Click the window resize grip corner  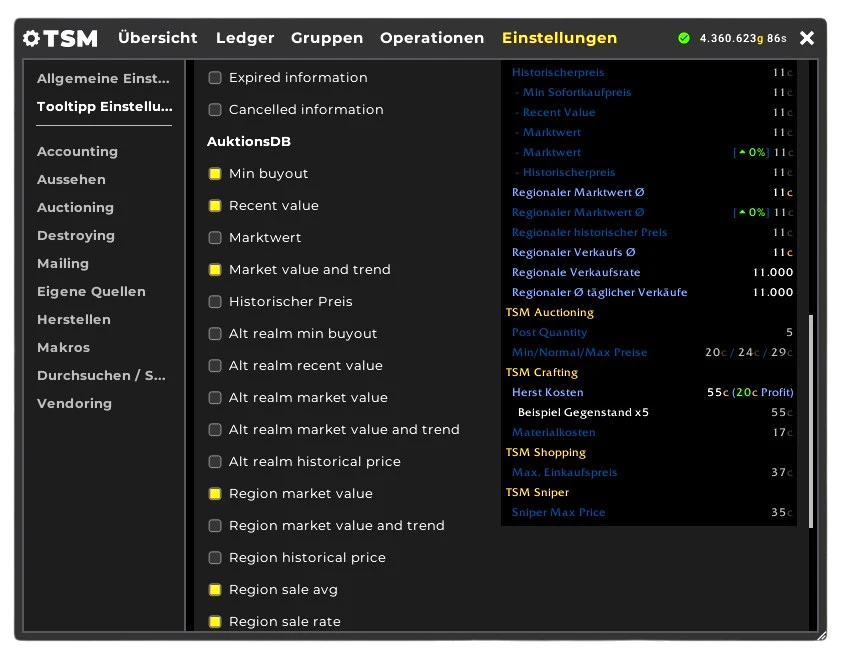point(821,635)
